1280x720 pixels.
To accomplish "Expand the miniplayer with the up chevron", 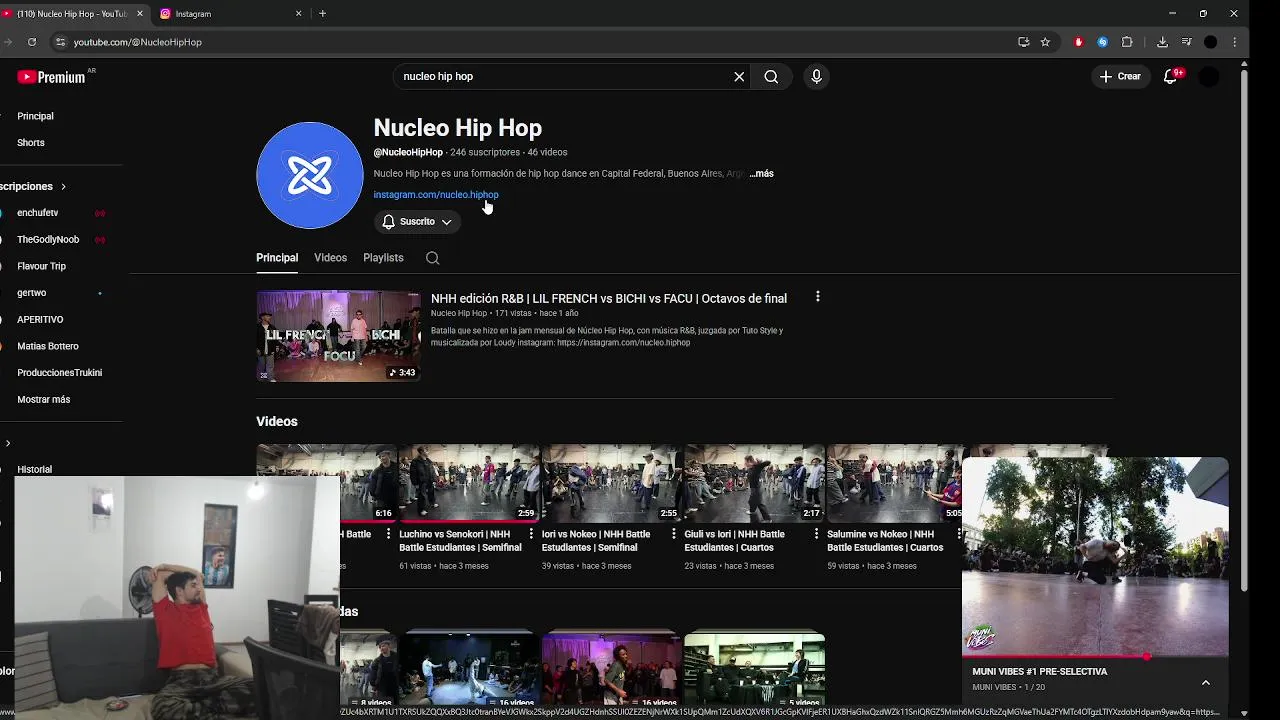I will click(1205, 683).
